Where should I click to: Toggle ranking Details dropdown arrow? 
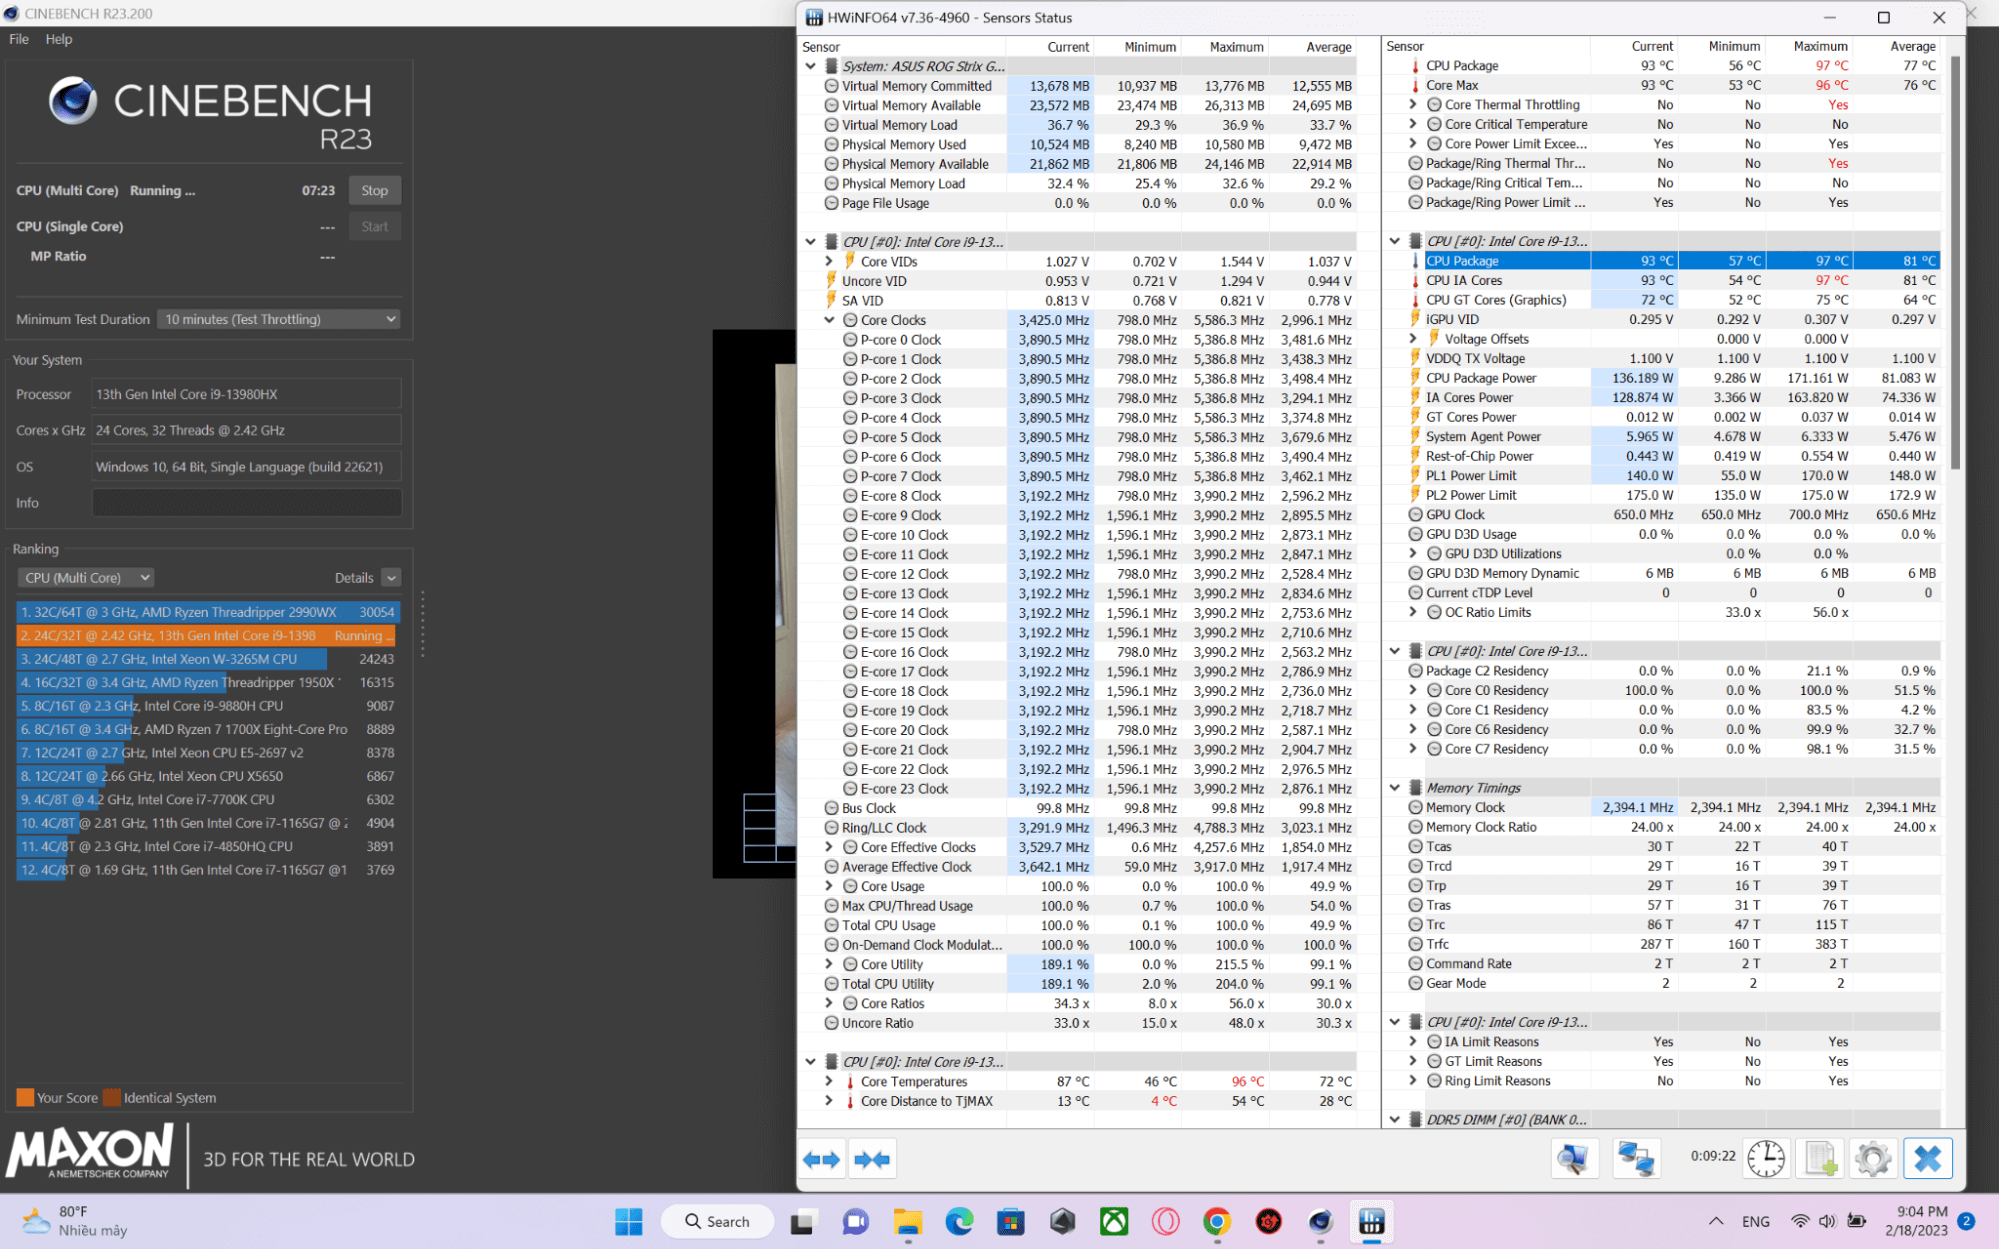(x=391, y=578)
